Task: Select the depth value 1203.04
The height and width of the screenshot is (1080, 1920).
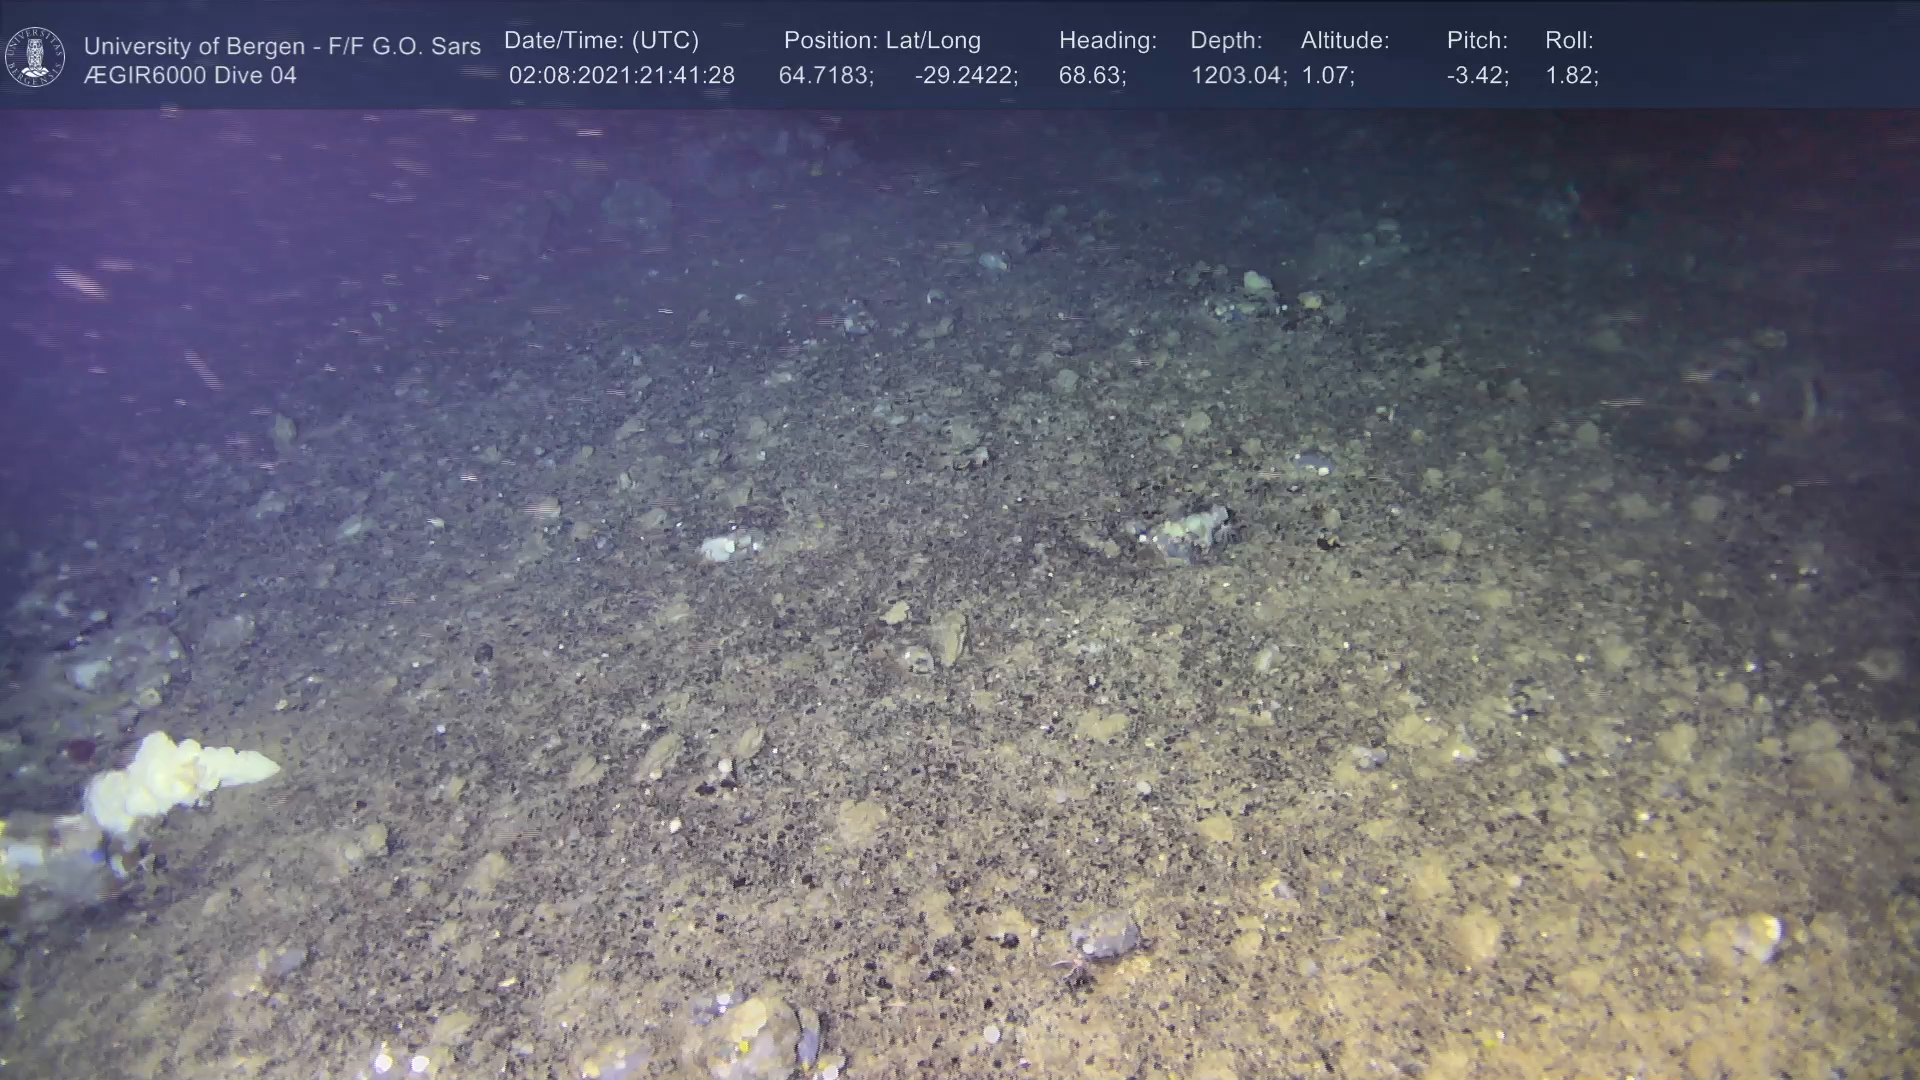Action: click(x=1237, y=76)
